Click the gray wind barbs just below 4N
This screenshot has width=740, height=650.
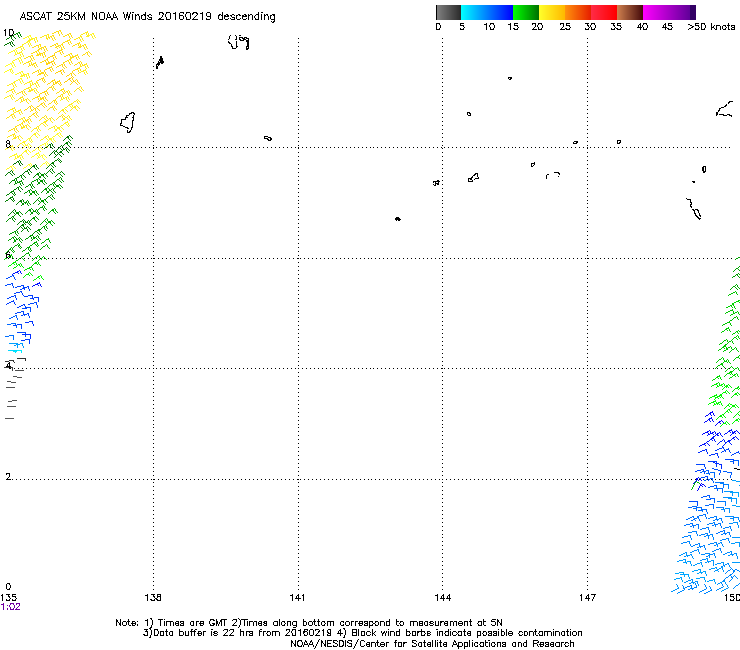pos(13,389)
